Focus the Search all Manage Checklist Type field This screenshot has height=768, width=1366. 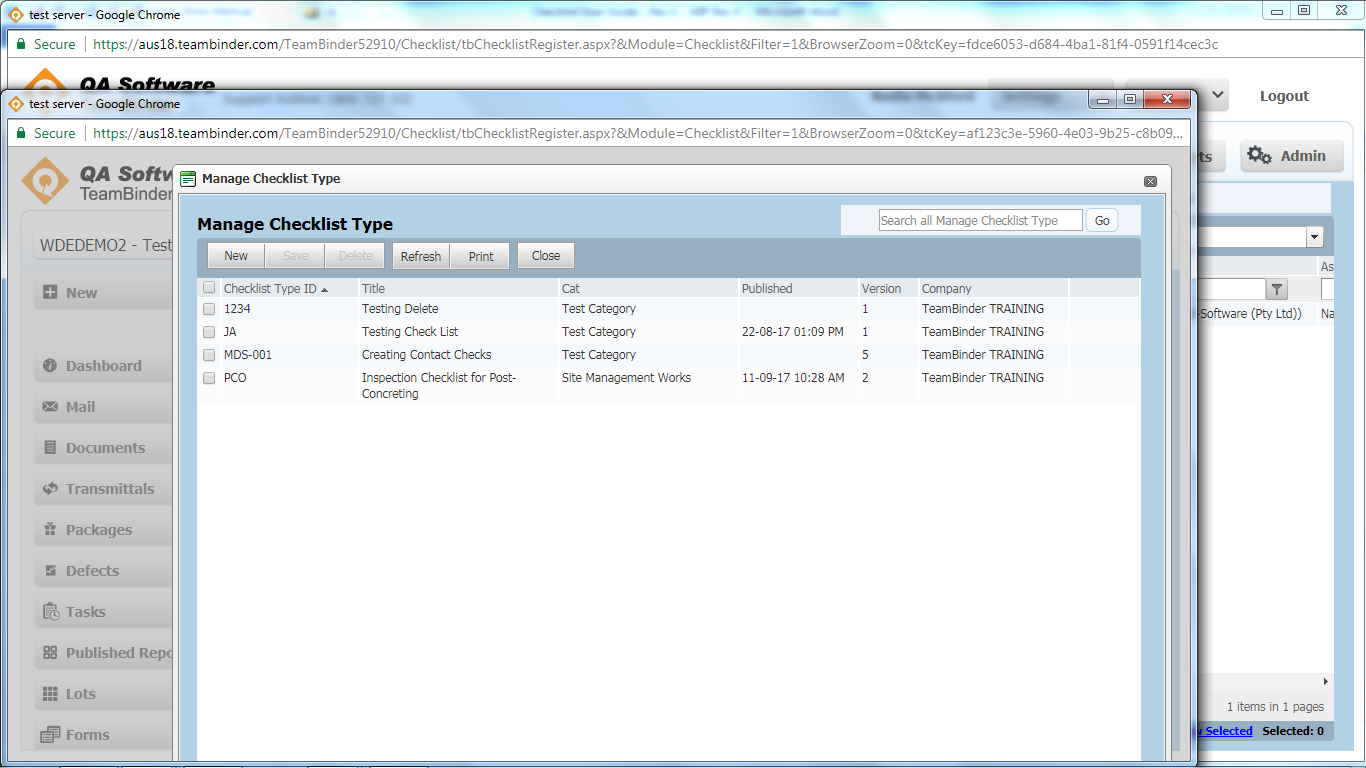coord(981,221)
